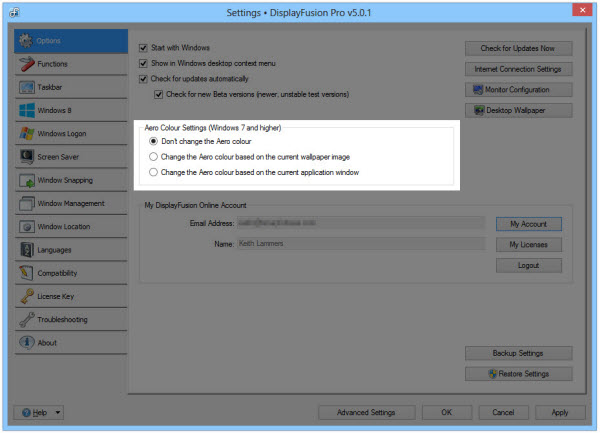Click the shield icon on Restore Settings

[x=493, y=374]
